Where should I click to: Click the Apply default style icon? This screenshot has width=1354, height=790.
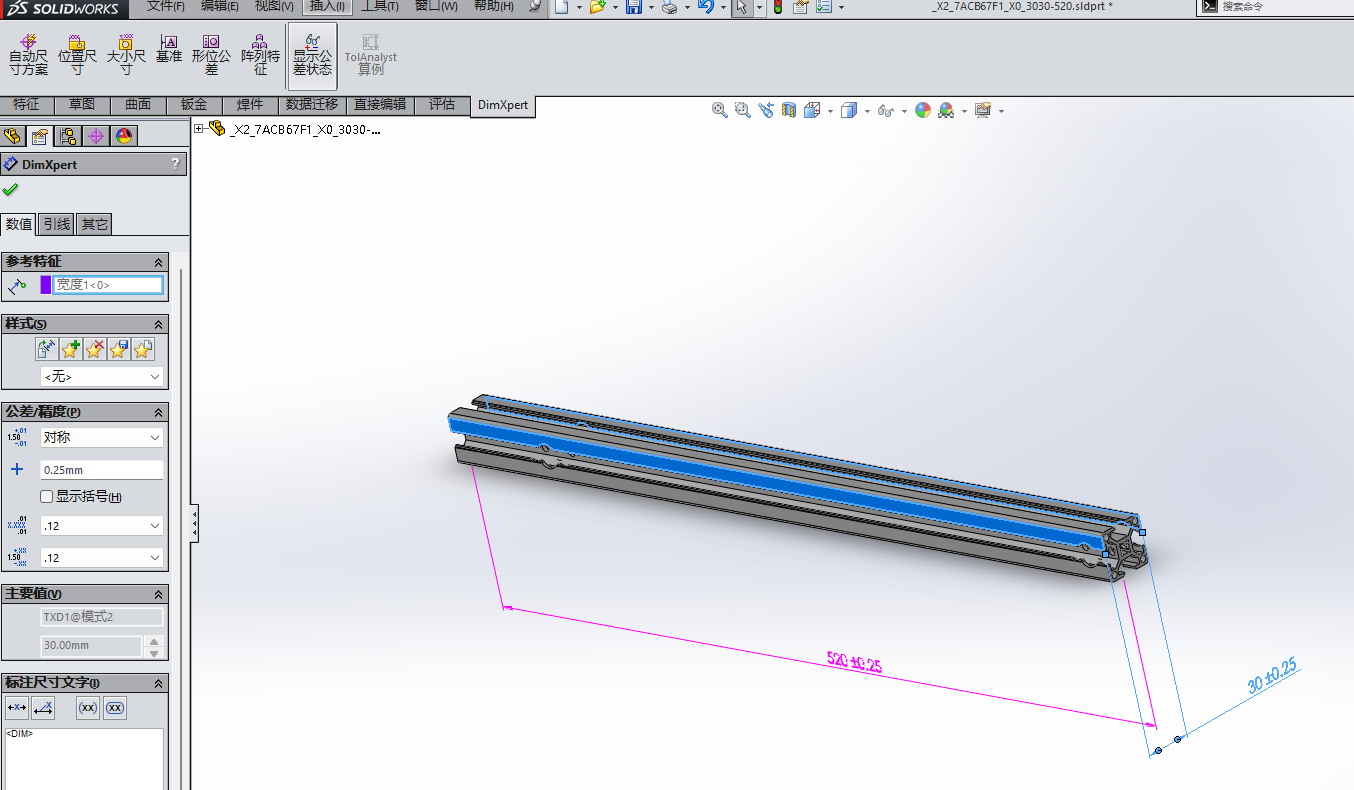(46, 349)
